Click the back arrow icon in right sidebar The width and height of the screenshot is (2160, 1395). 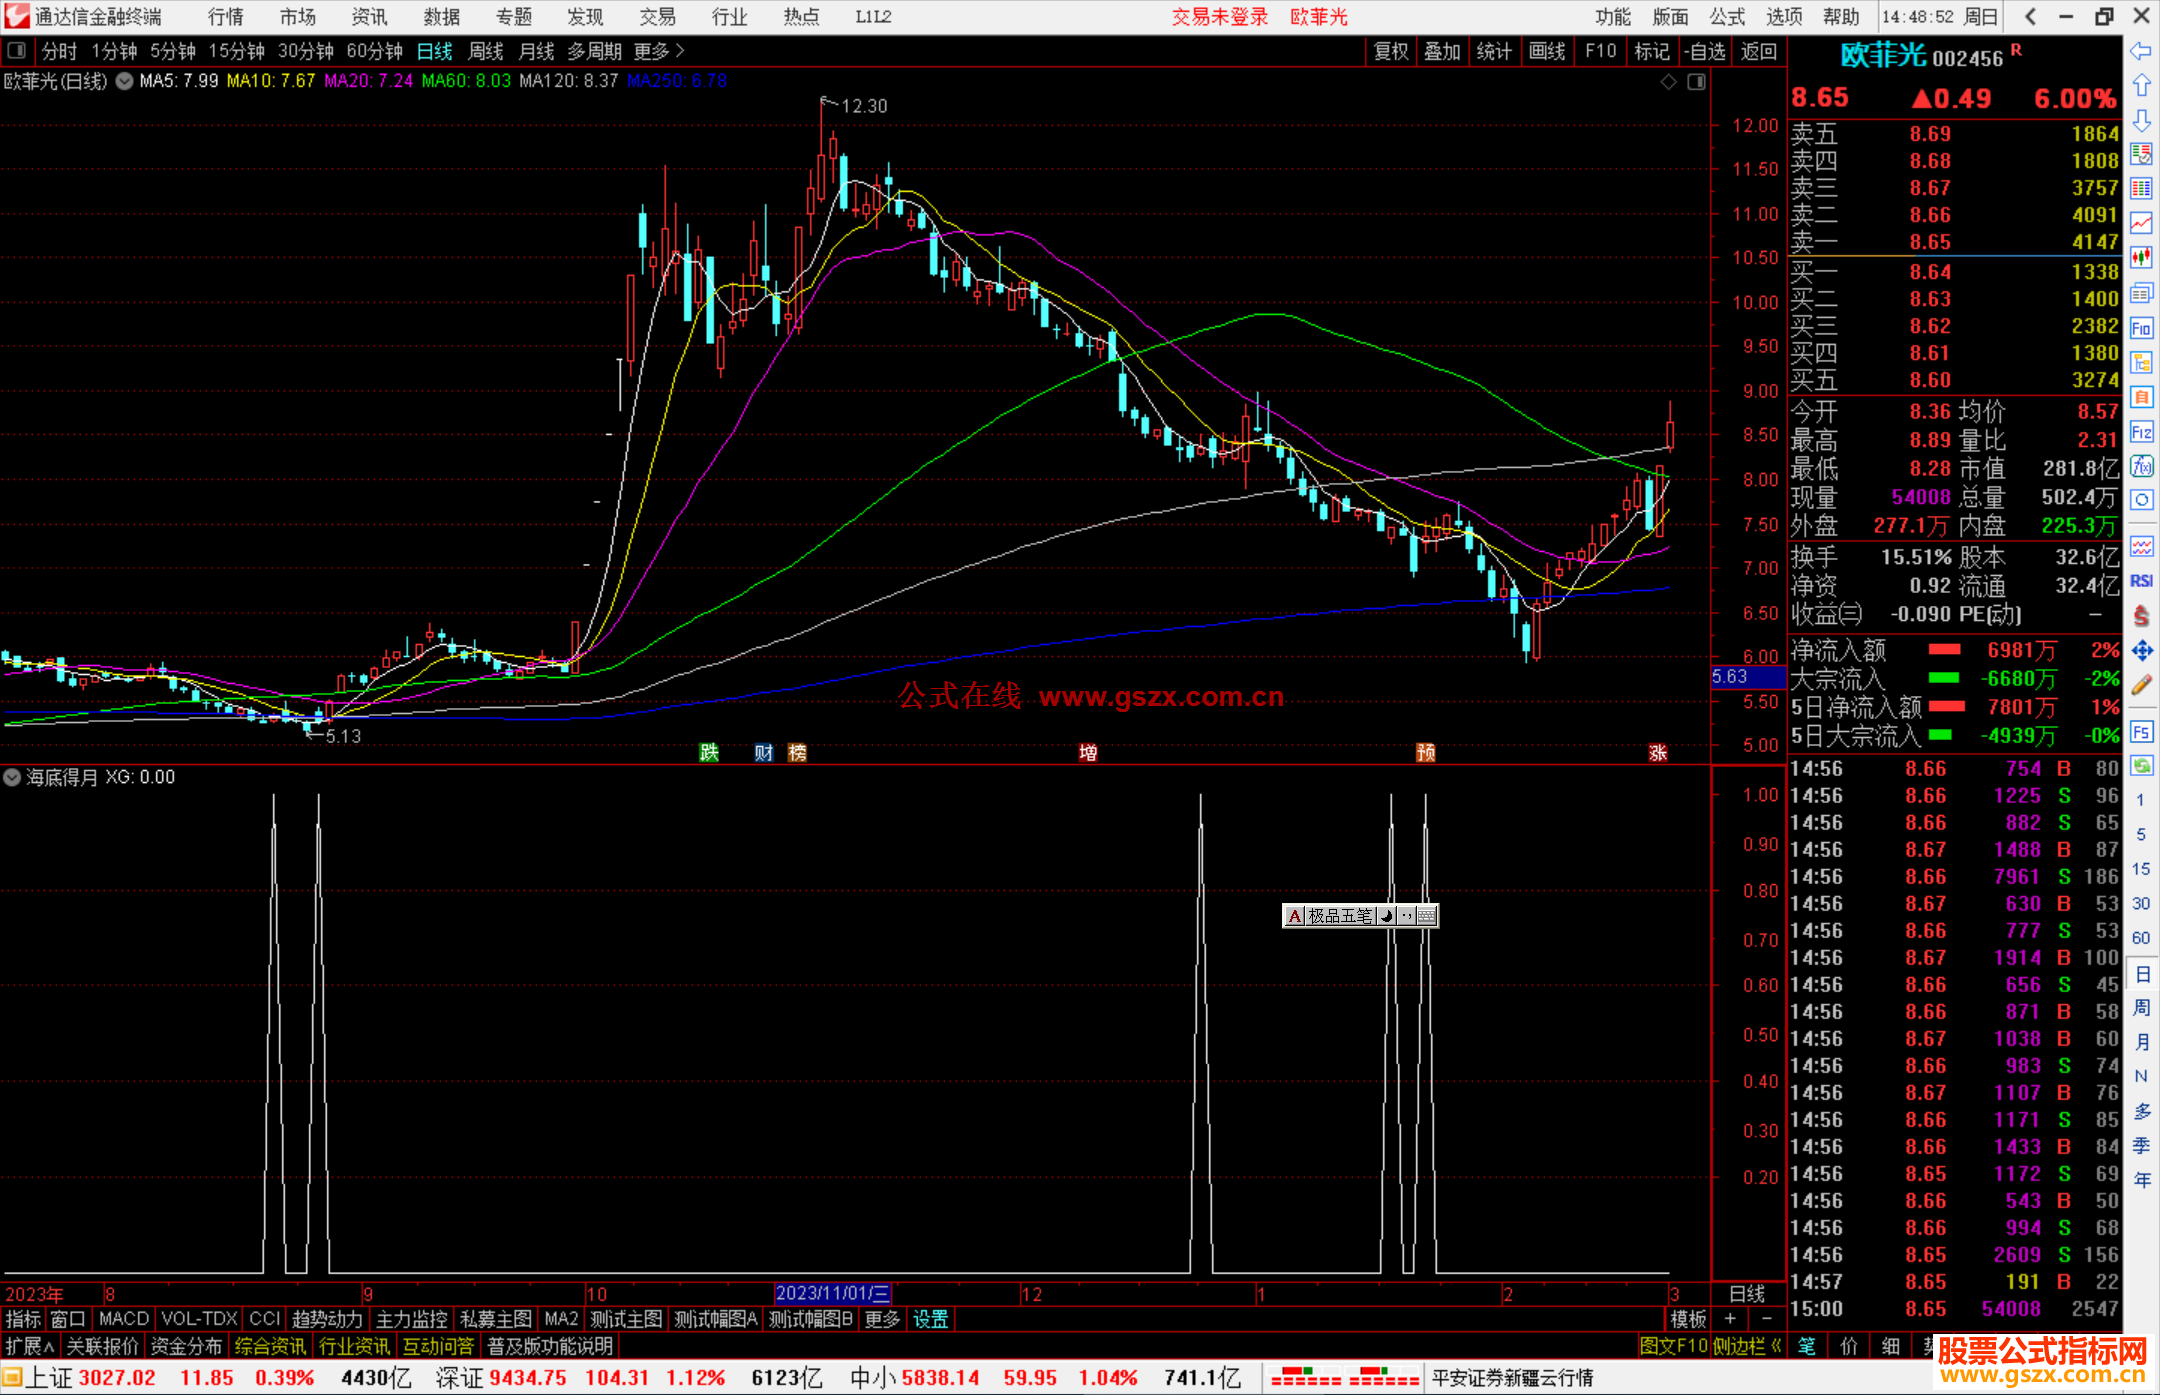(x=2141, y=51)
